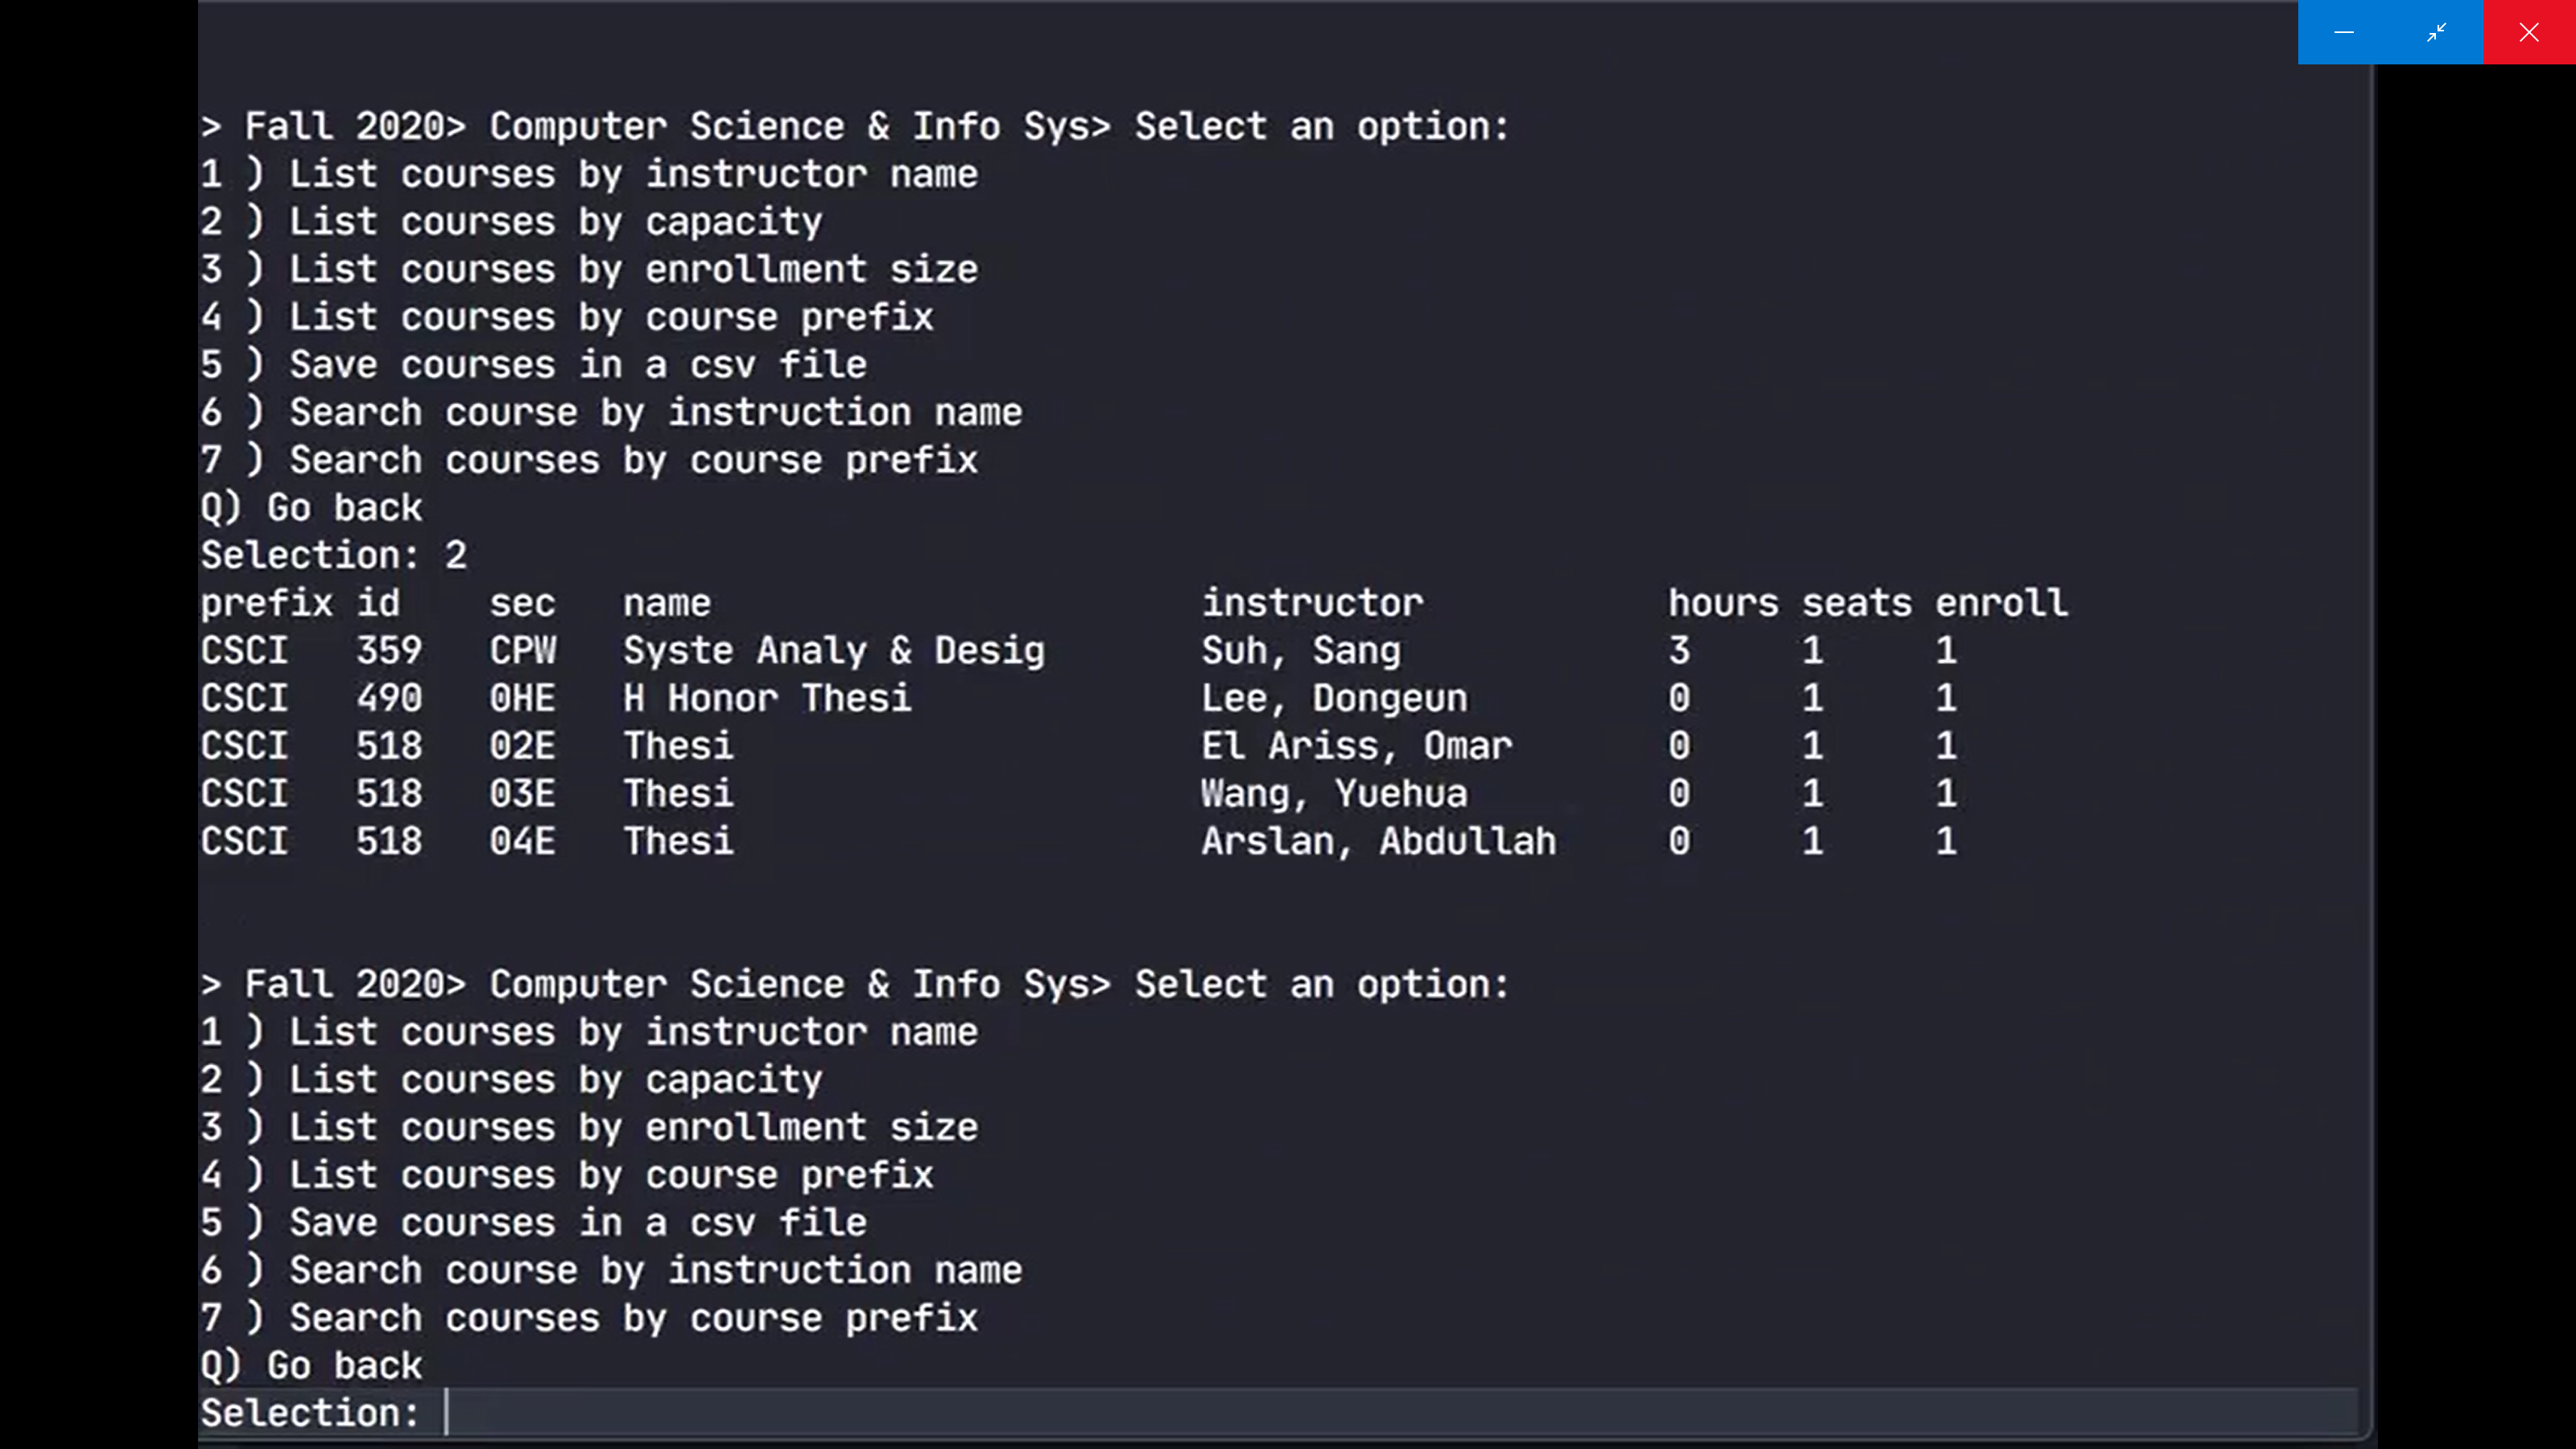Click the 'seats' column header
The height and width of the screenshot is (1449, 2576).
[x=1857, y=603]
